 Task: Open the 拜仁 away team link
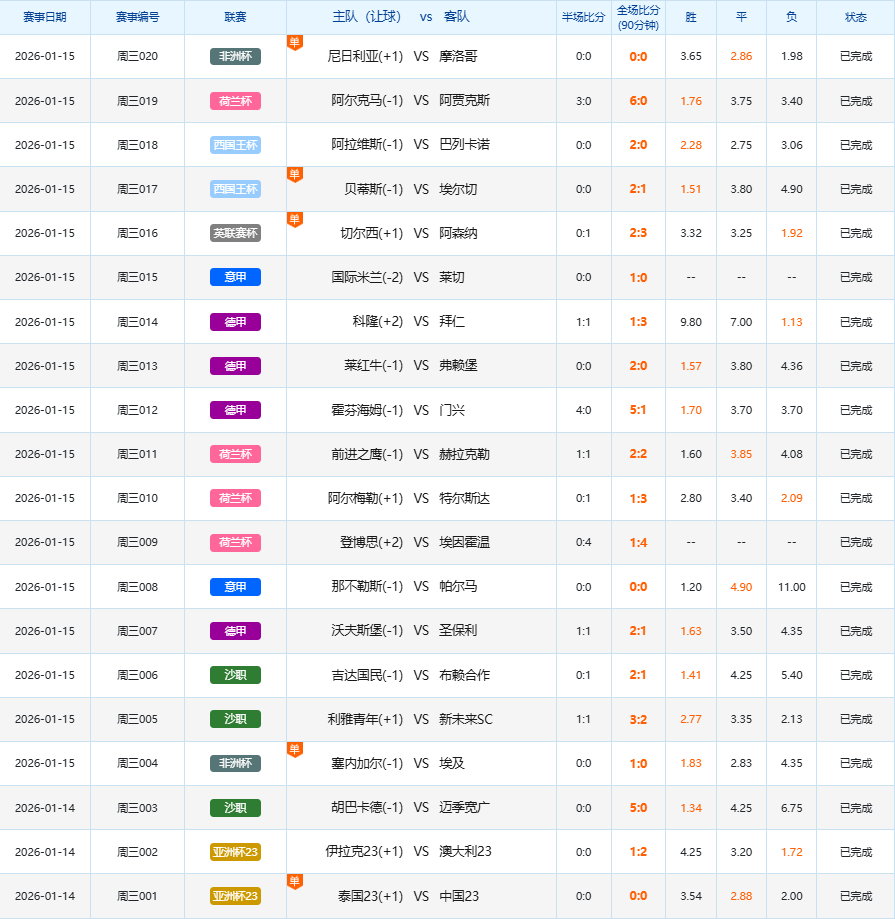click(x=452, y=322)
